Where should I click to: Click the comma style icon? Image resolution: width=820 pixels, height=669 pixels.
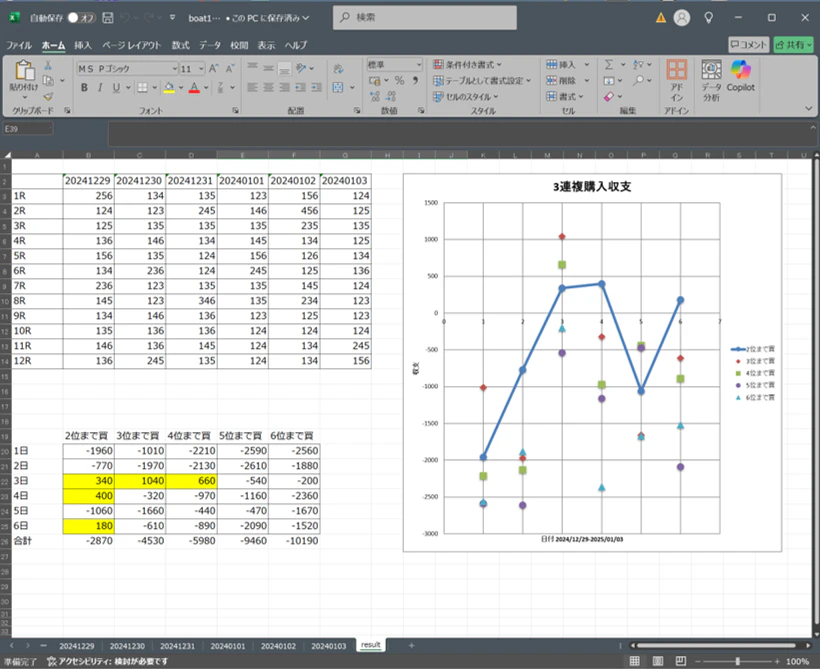(x=415, y=80)
